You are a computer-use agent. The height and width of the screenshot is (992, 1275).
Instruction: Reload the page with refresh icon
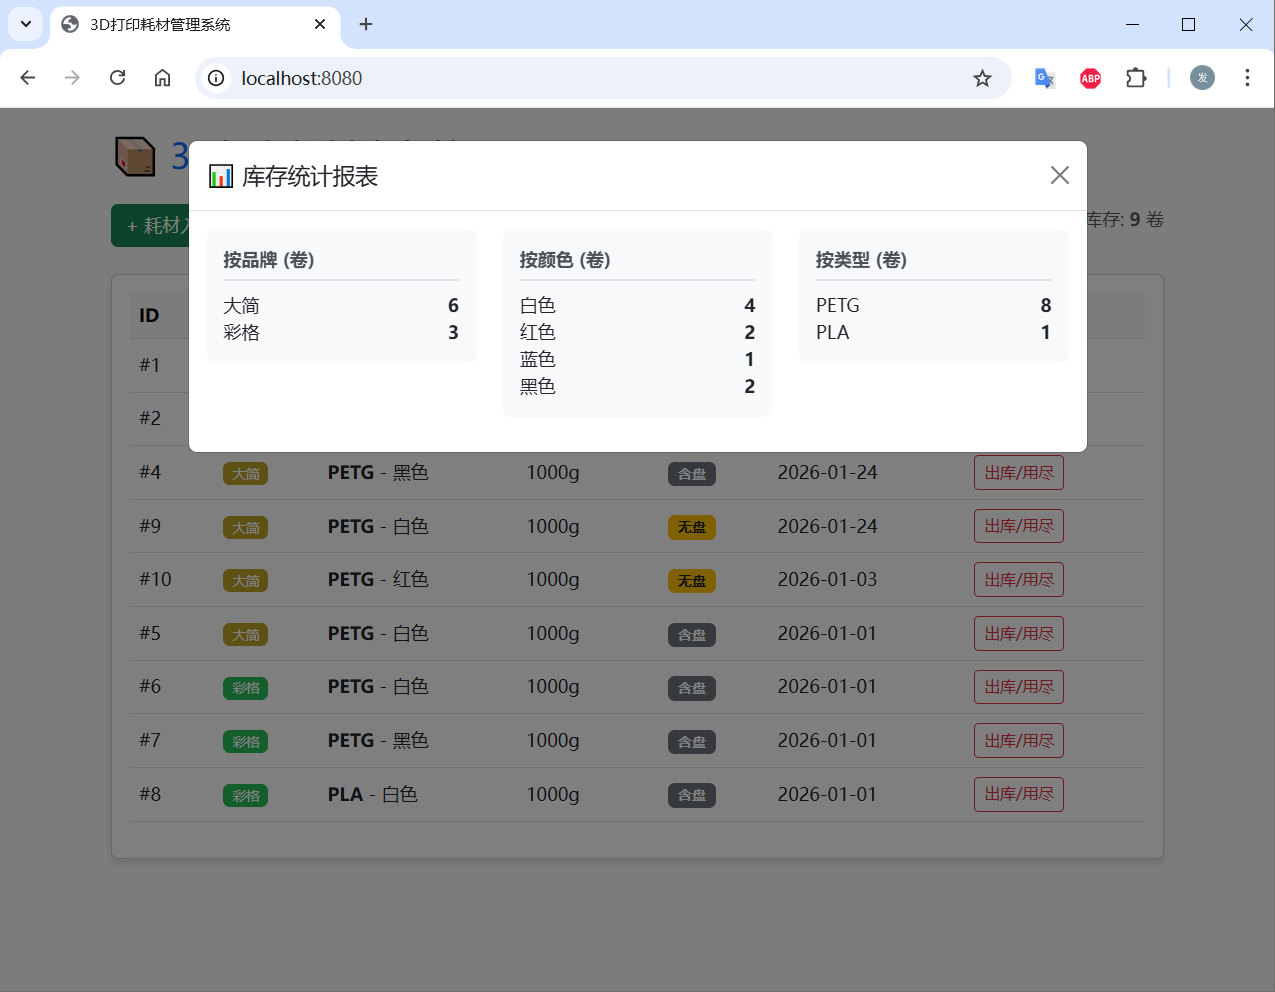[118, 78]
